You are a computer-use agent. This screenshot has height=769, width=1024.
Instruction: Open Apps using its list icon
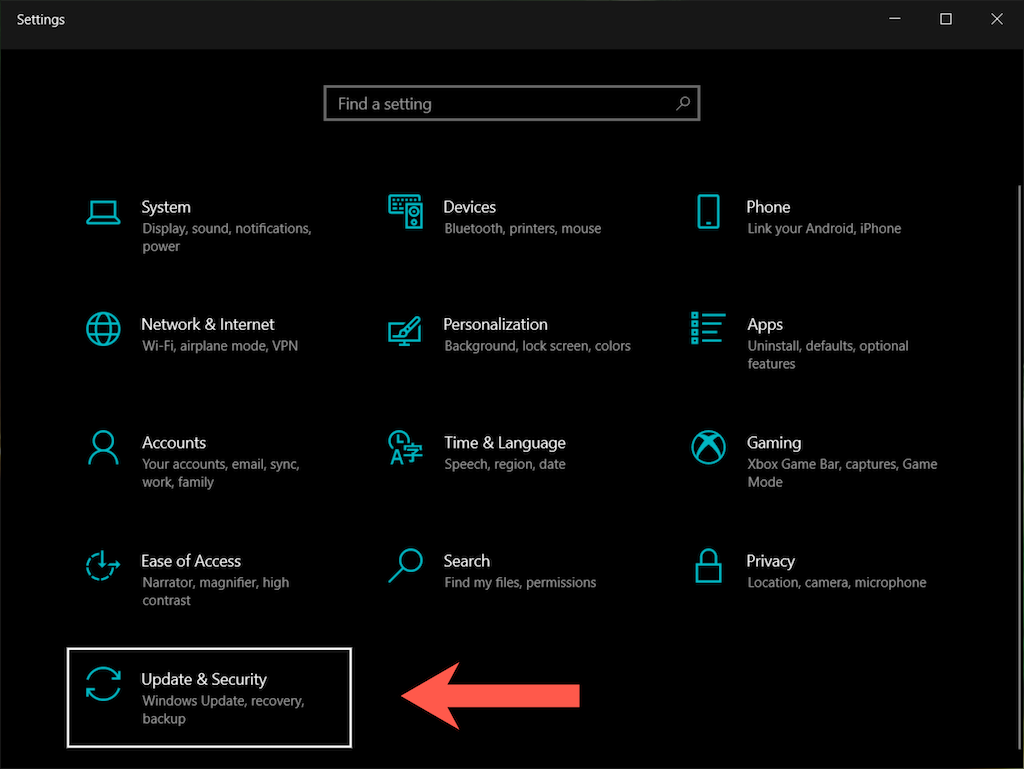[x=708, y=328]
